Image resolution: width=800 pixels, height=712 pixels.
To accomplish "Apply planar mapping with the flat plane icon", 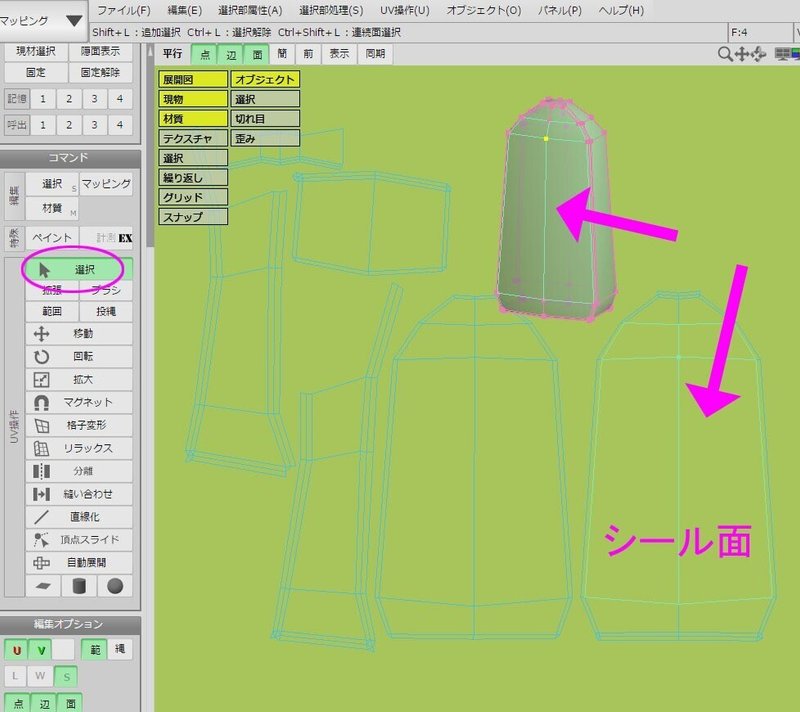I will click(x=43, y=586).
